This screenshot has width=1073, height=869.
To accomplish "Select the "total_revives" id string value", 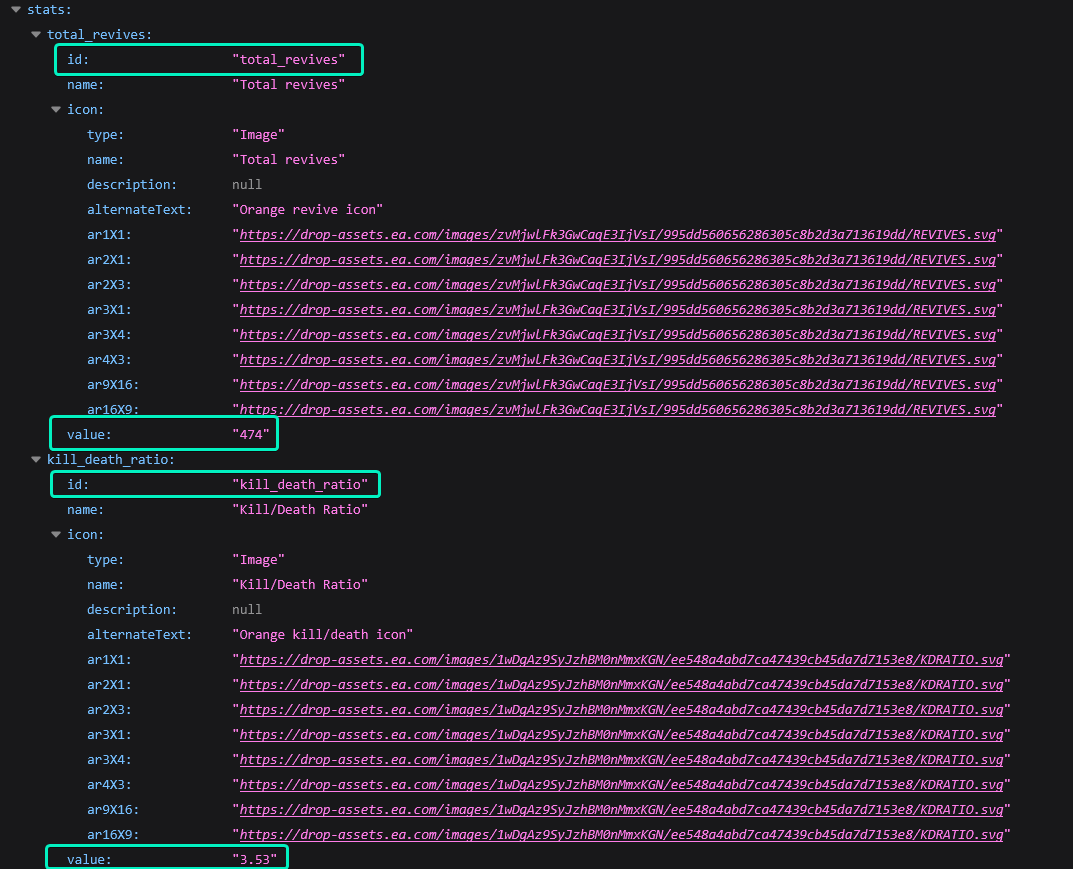I will tap(288, 60).
